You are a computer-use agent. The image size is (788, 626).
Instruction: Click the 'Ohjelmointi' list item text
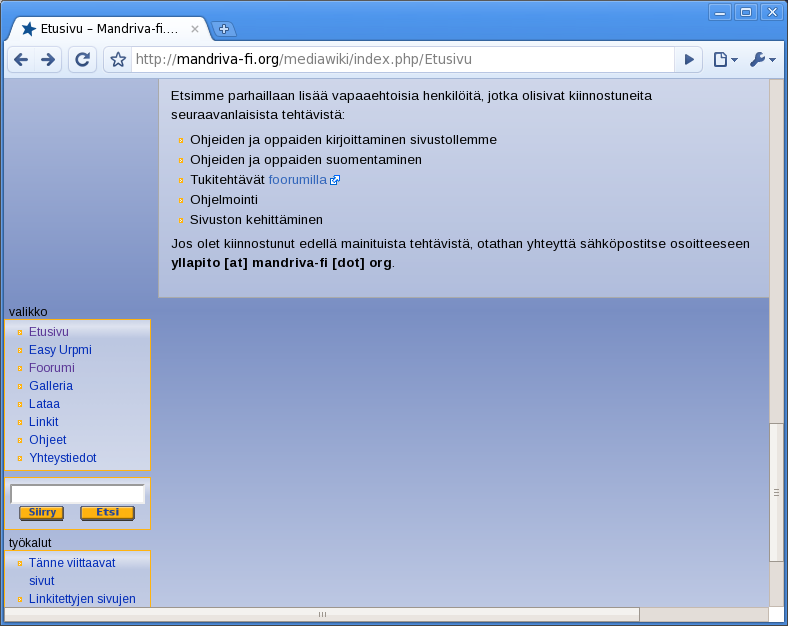(224, 200)
